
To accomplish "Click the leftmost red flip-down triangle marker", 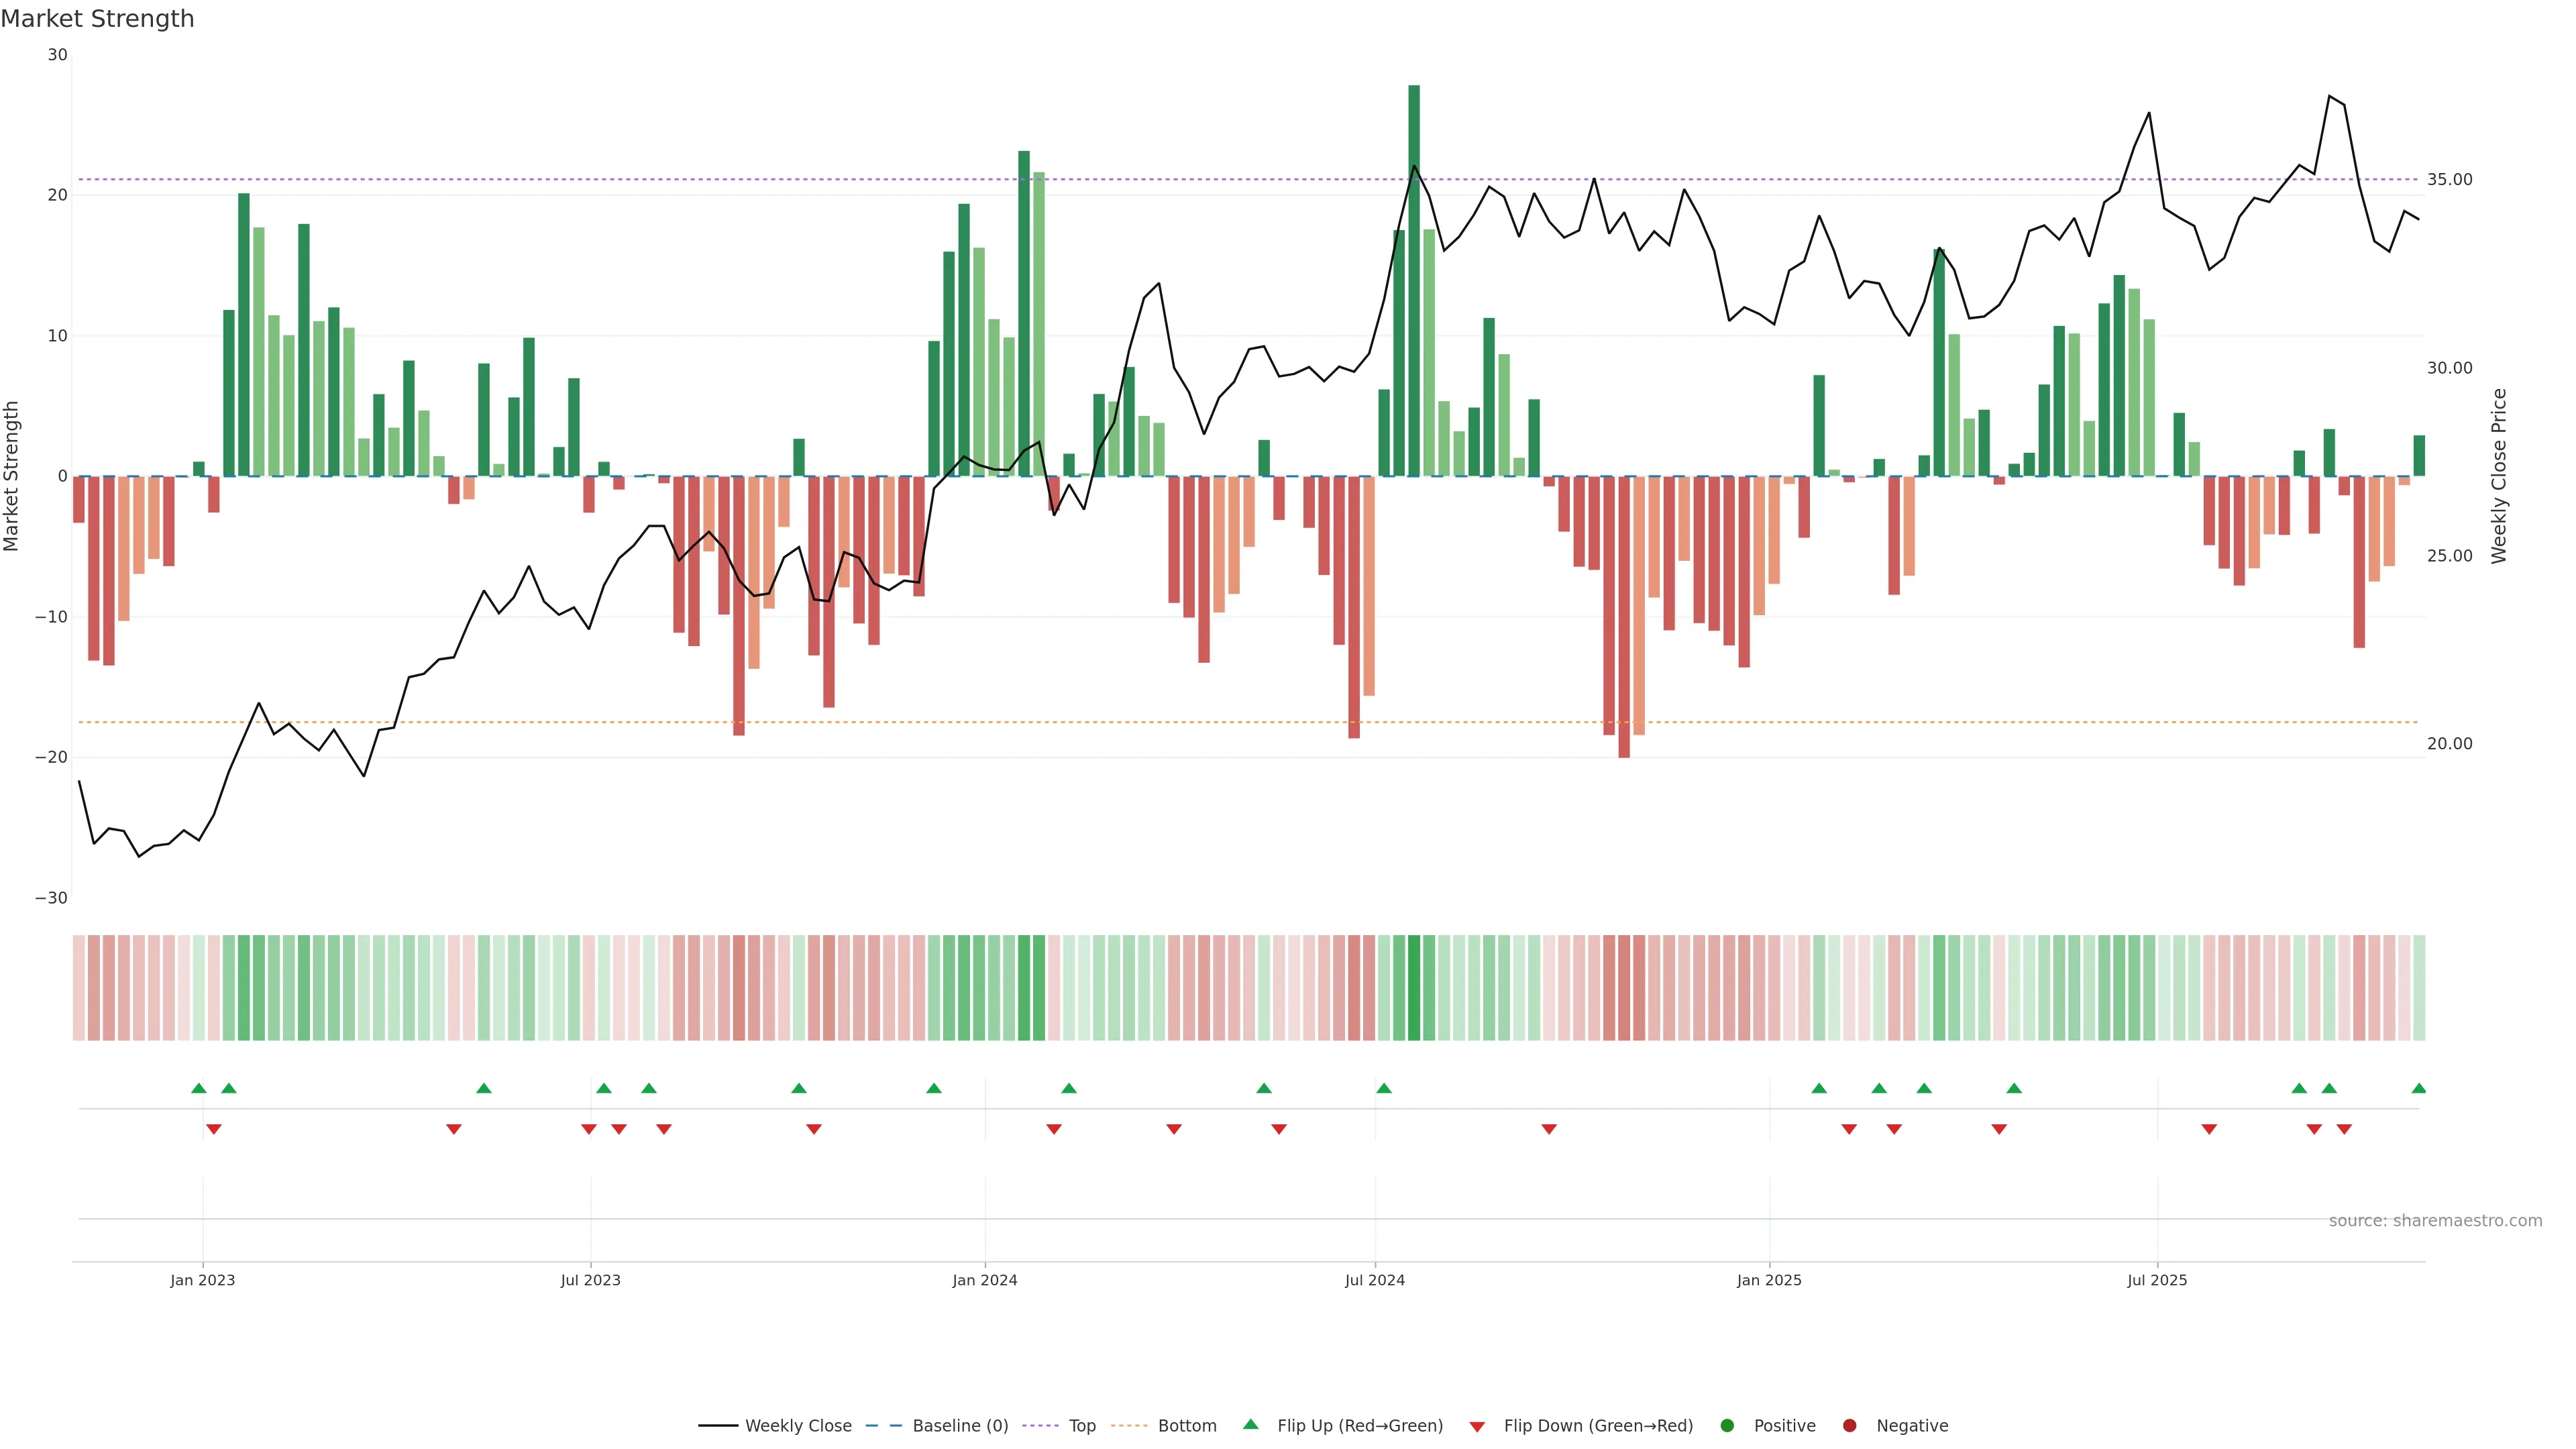I will [213, 1129].
